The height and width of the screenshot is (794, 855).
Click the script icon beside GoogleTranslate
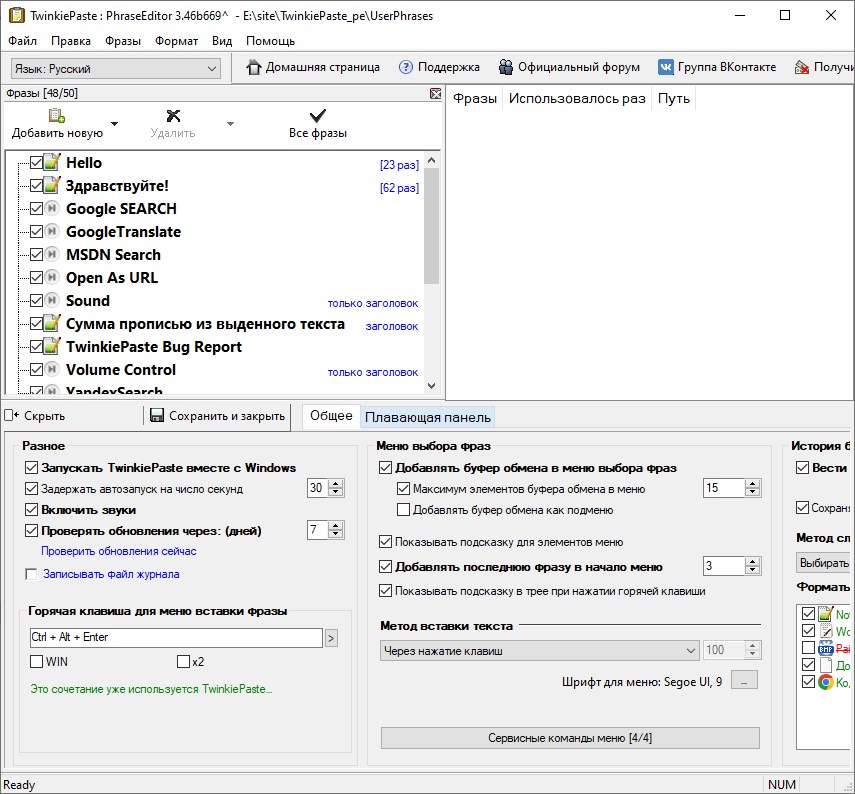(52, 231)
